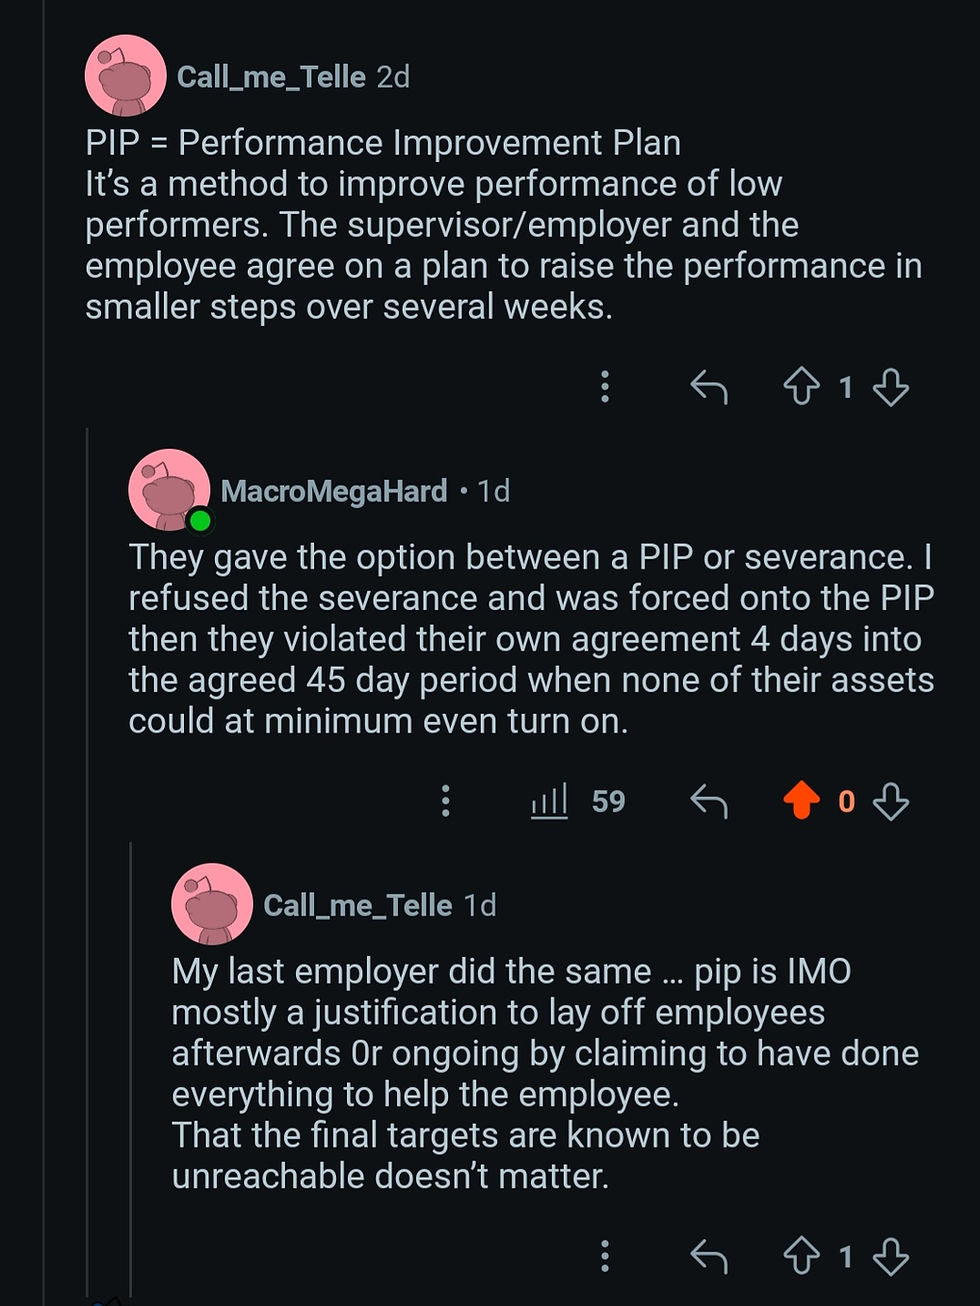This screenshot has height=1306, width=980.
Task: Click the green online indicator on MacroMegaHard's avatar
Action: click(200, 519)
